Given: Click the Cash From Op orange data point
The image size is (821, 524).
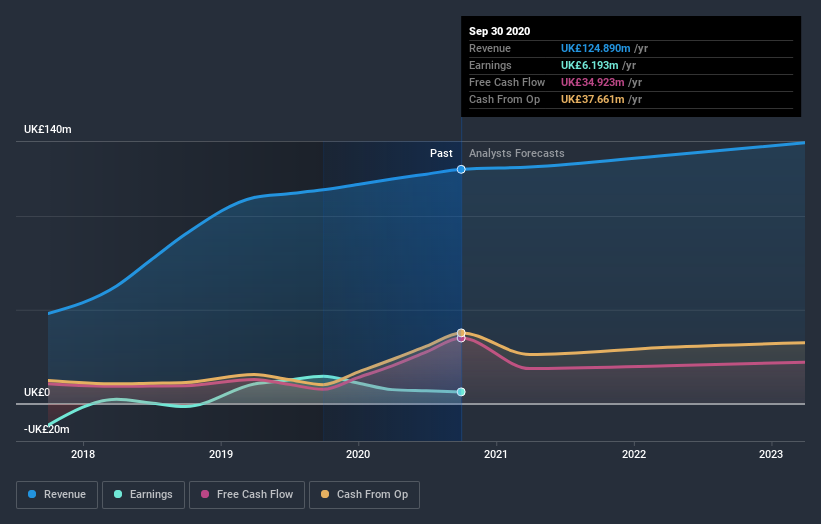Looking at the screenshot, I should 461,333.
